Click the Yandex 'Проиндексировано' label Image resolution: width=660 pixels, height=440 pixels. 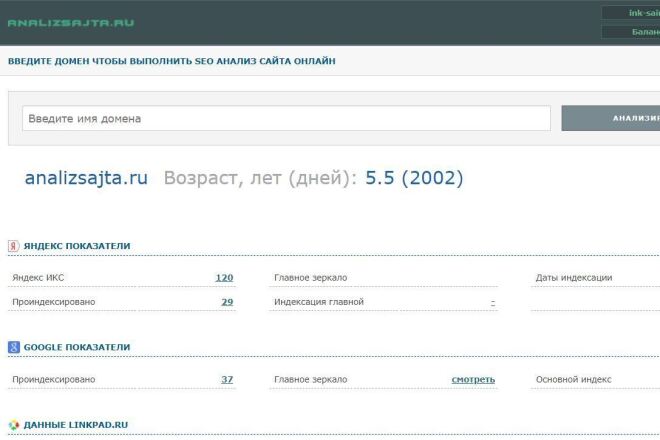pos(54,302)
